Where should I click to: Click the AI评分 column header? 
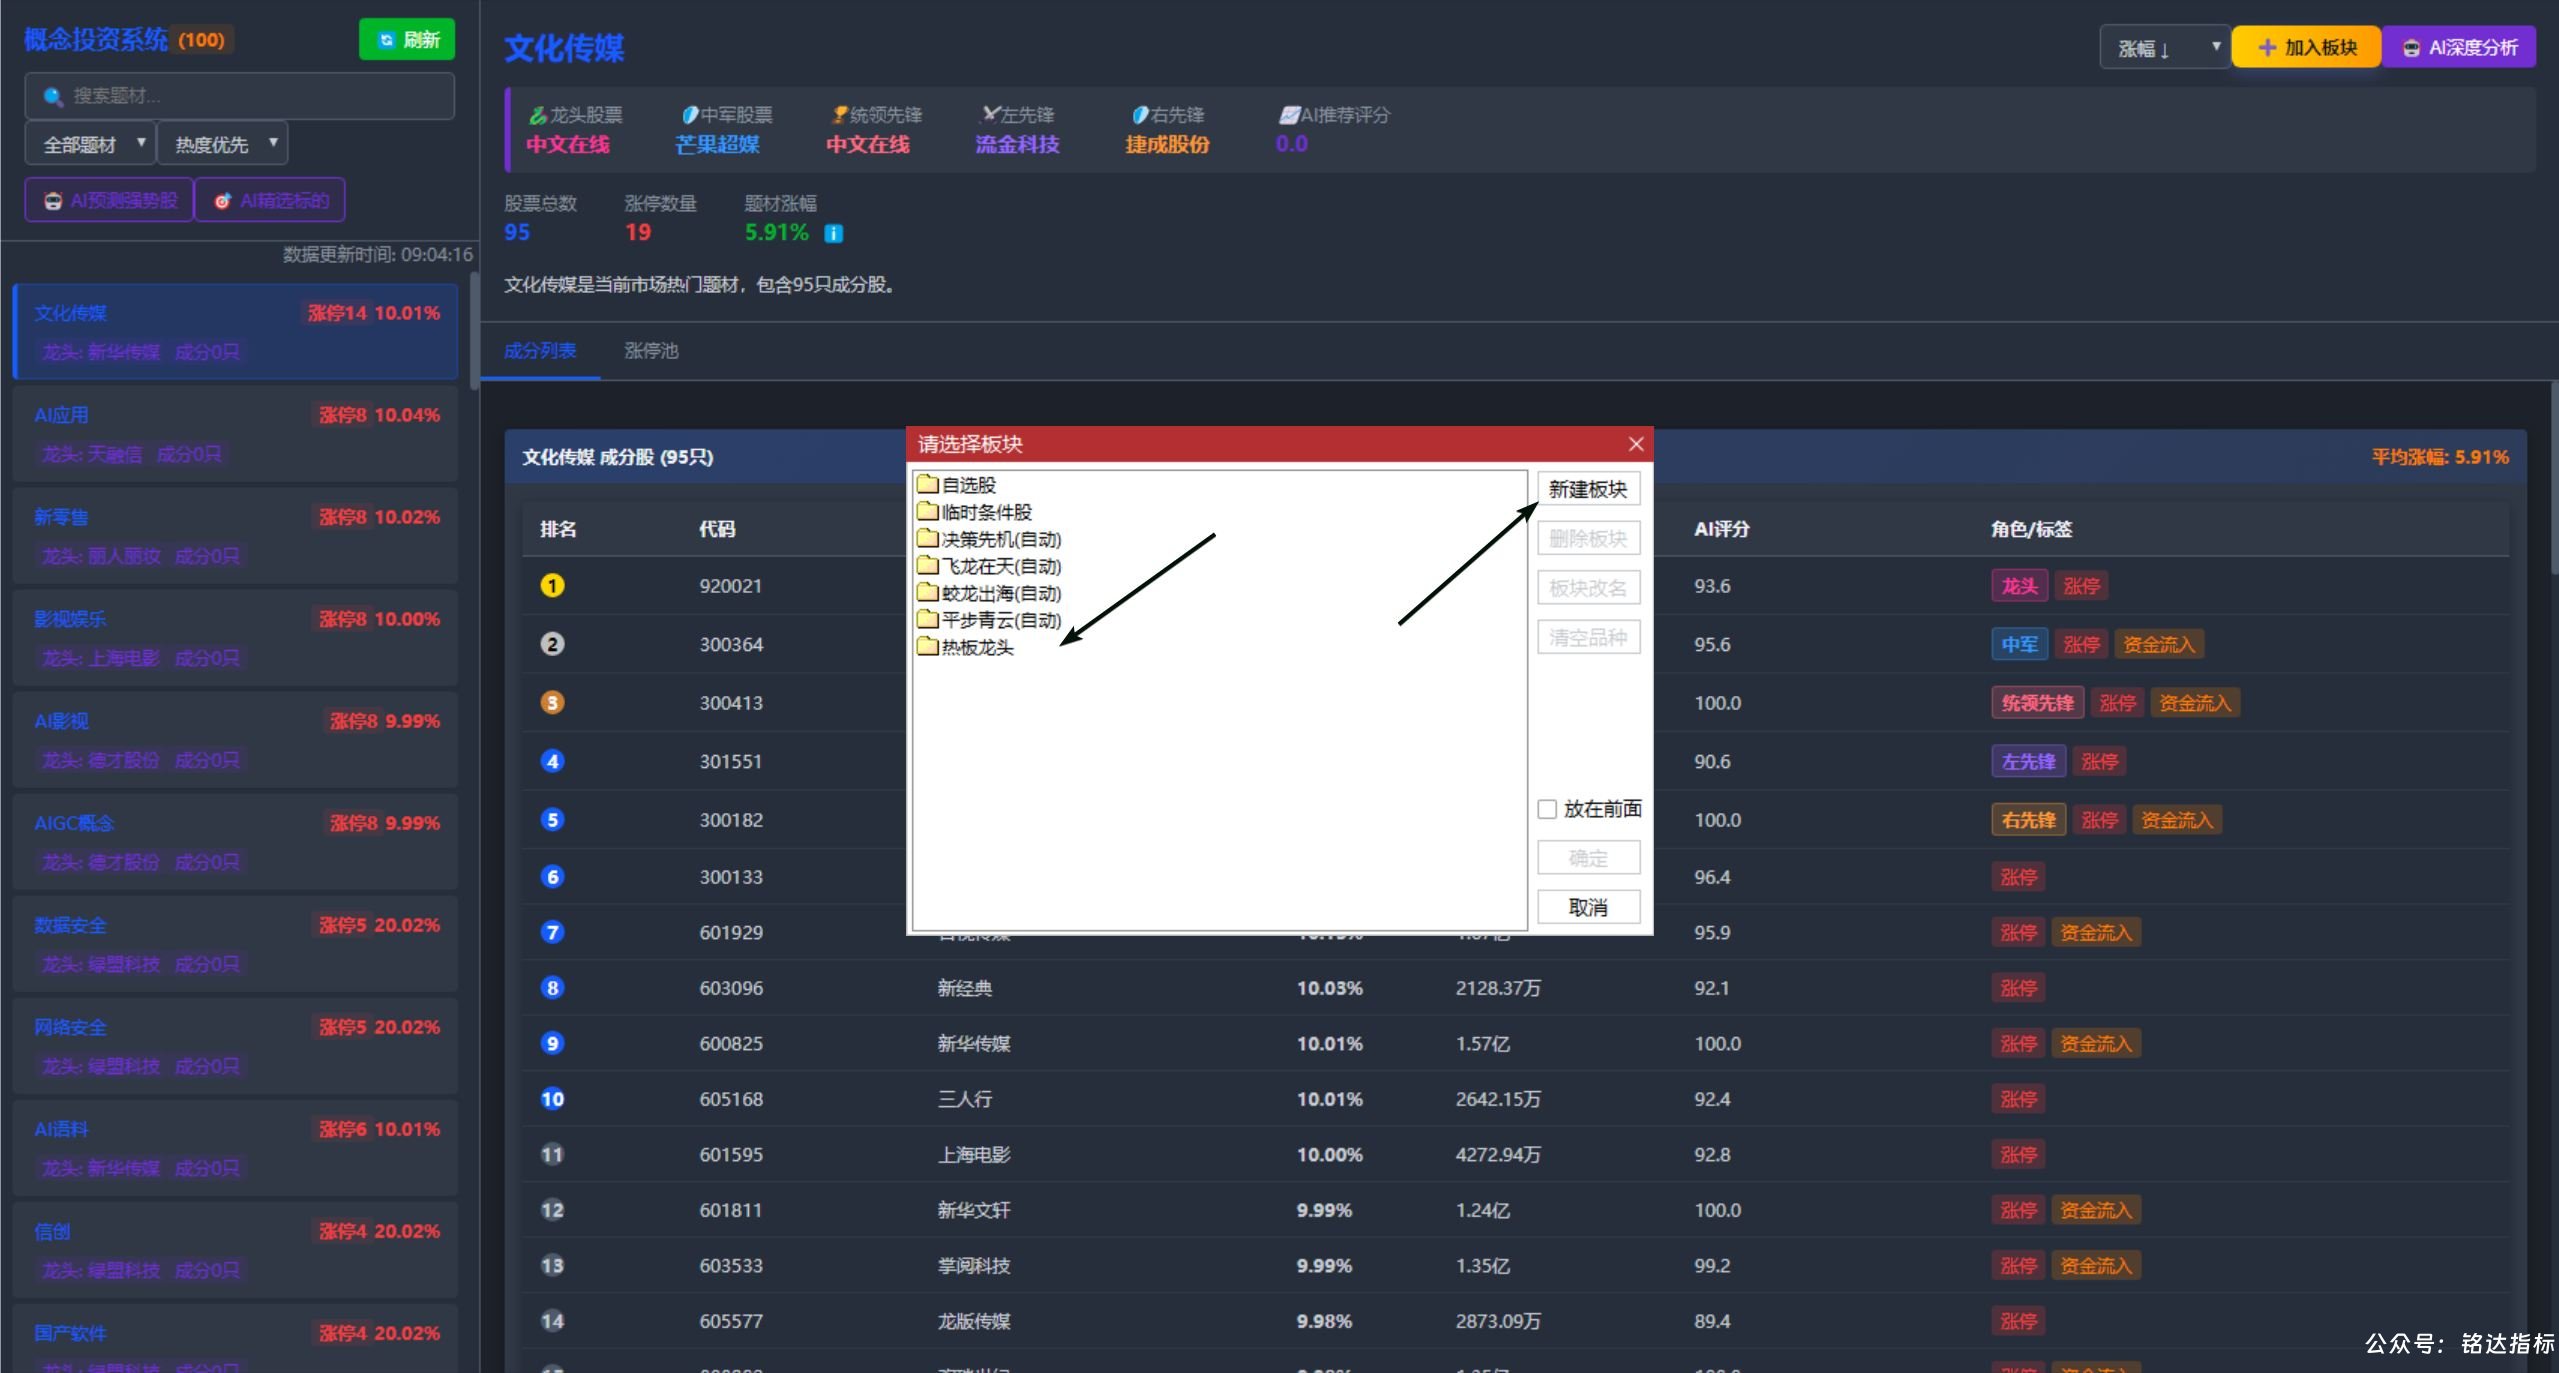(x=1722, y=529)
